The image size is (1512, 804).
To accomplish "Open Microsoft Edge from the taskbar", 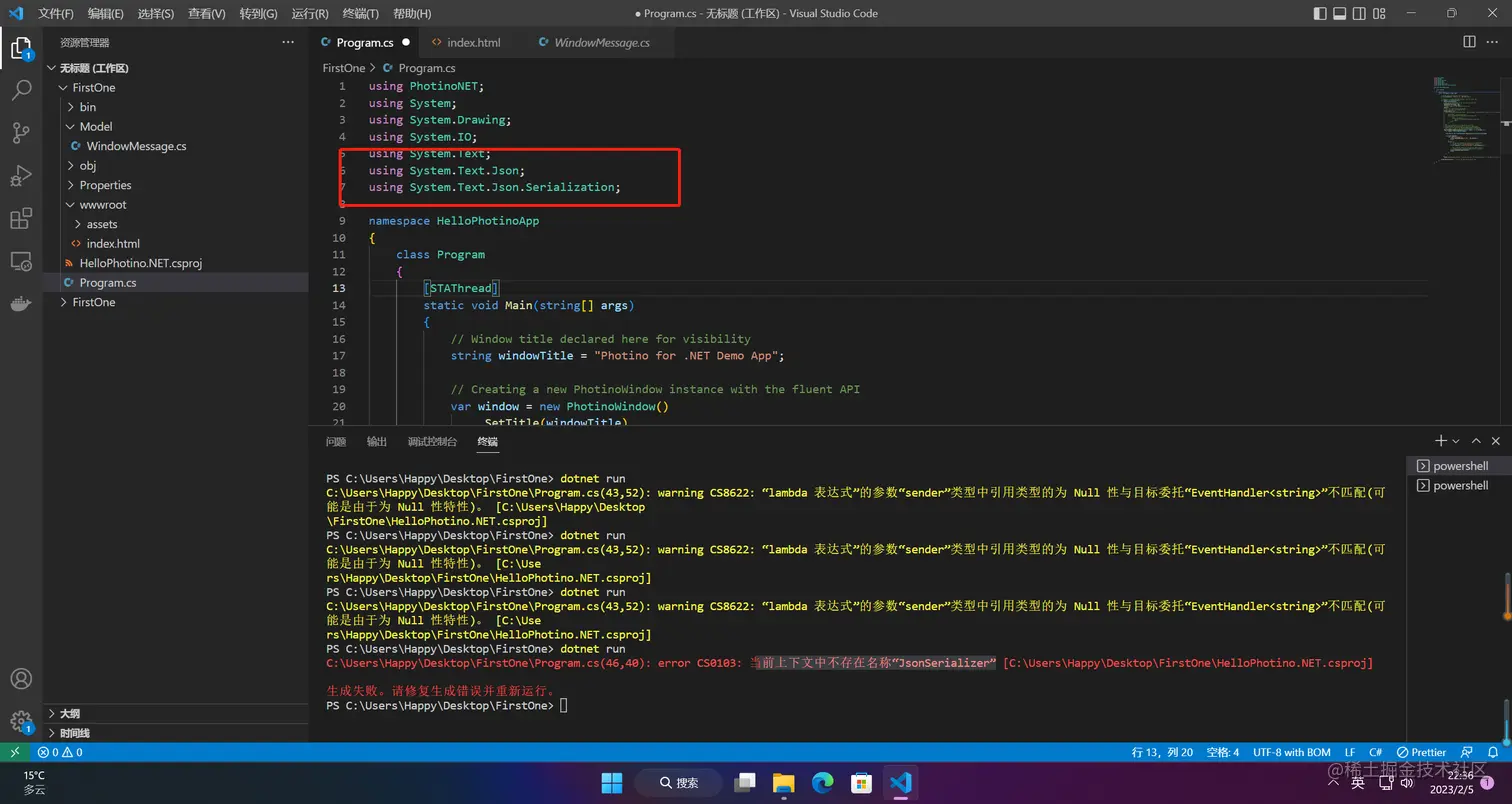I will click(x=822, y=782).
